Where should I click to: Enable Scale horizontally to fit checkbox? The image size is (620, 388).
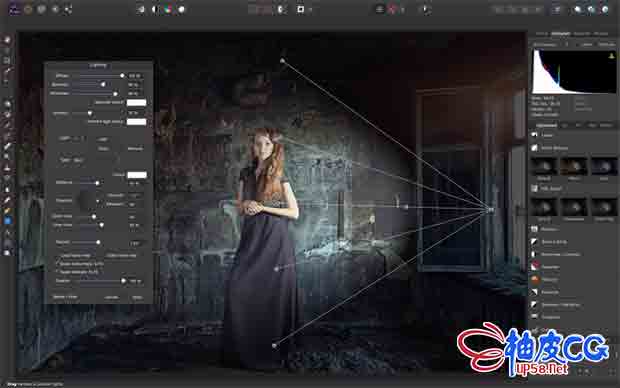click(57, 263)
